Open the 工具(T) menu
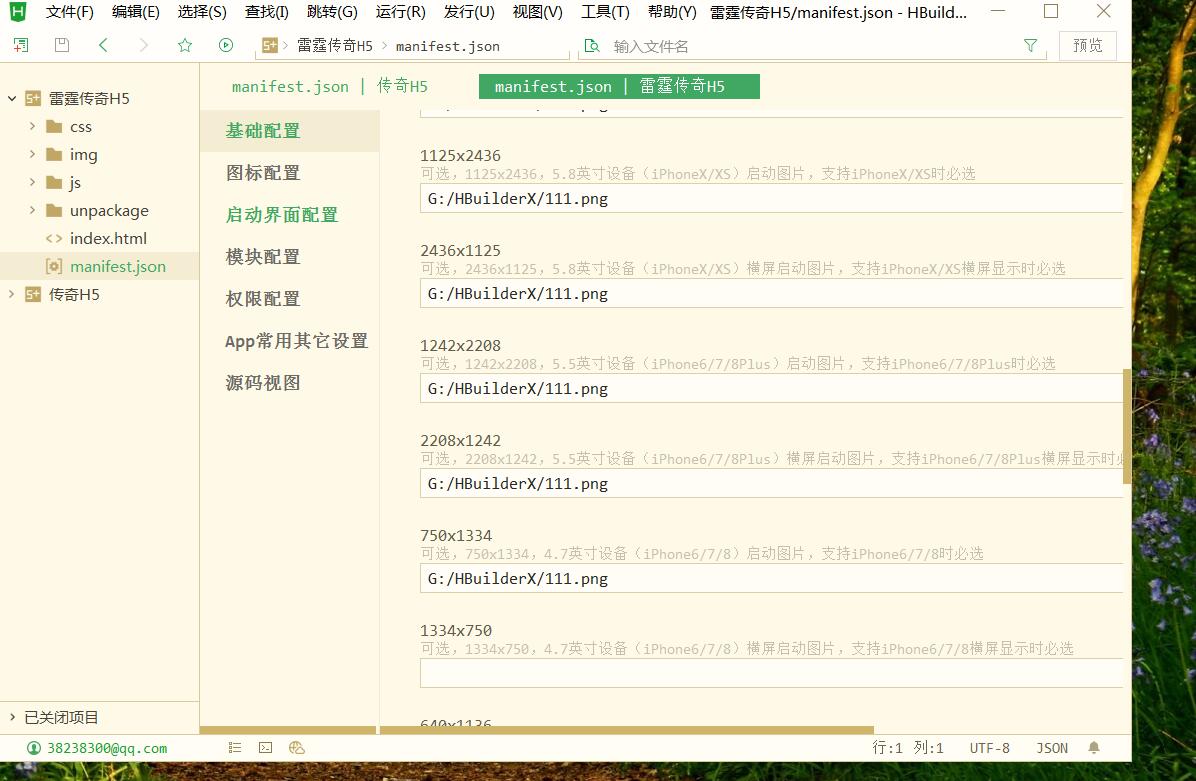The image size is (1196, 781). click(x=605, y=12)
